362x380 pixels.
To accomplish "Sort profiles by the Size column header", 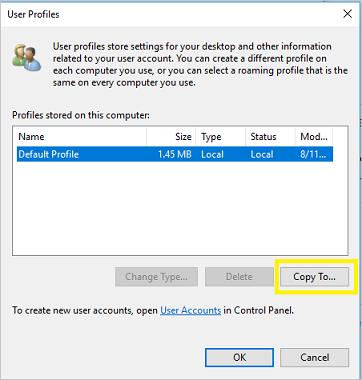I will click(171, 137).
